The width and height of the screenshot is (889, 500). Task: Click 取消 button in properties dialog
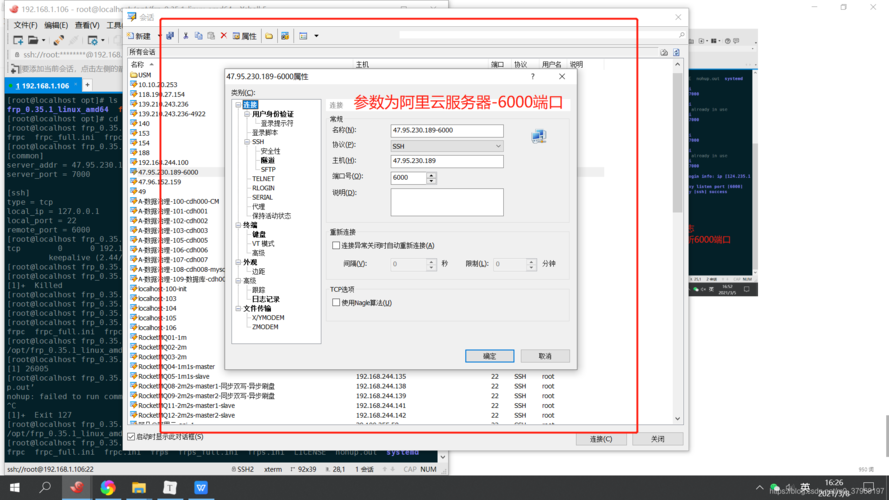coord(545,356)
